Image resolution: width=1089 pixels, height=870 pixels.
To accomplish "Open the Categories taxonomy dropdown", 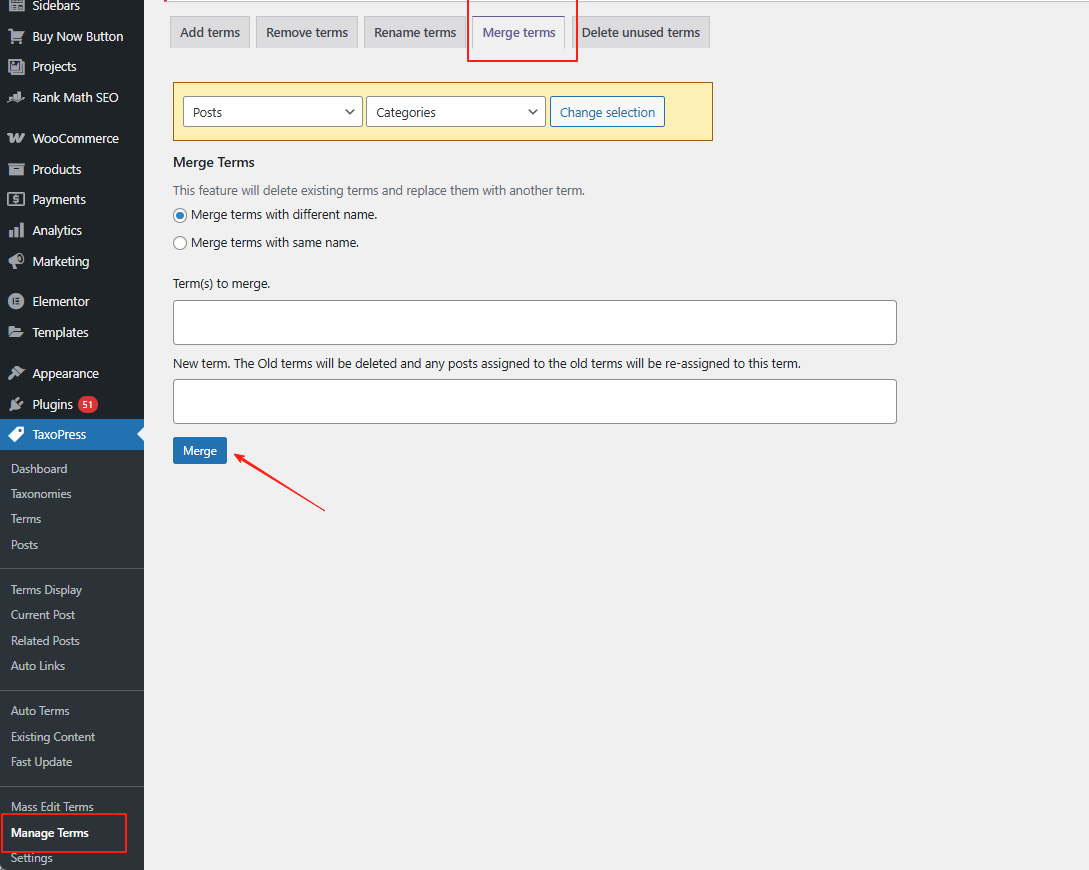I will 455,112.
